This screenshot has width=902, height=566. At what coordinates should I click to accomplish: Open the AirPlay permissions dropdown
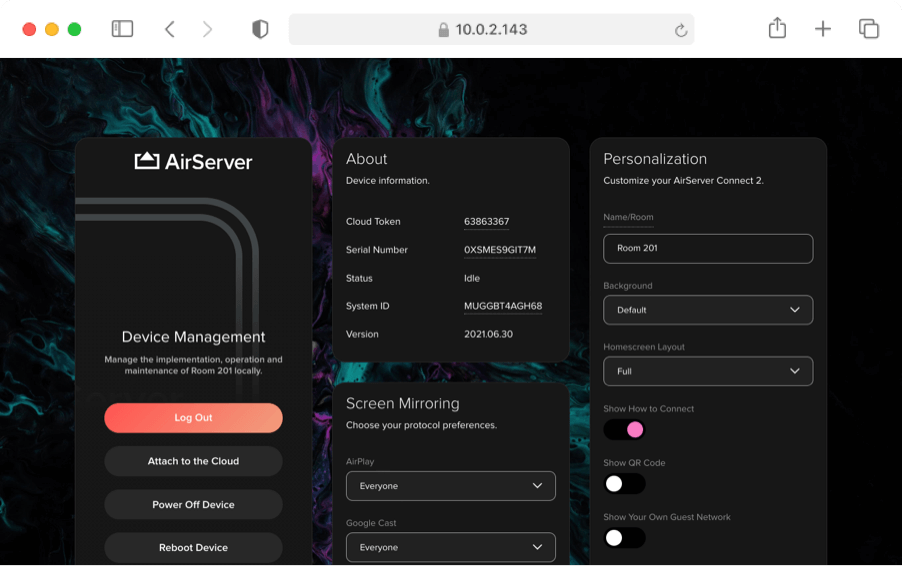(450, 486)
